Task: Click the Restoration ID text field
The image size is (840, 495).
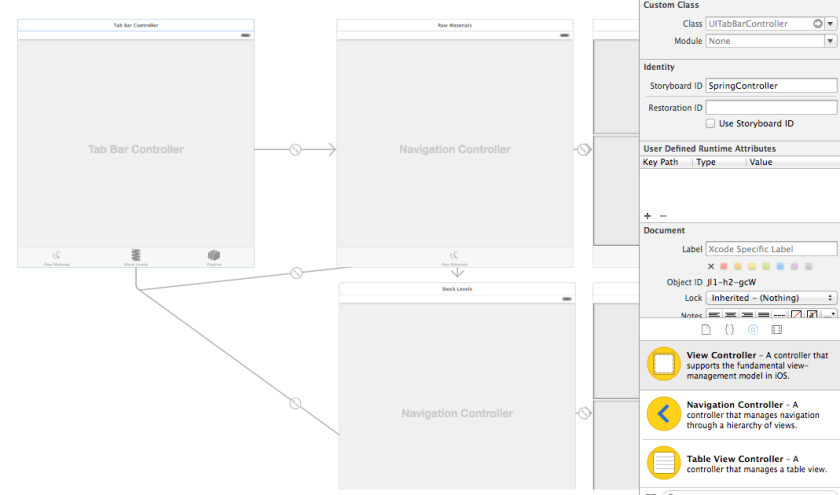Action: [x=771, y=107]
